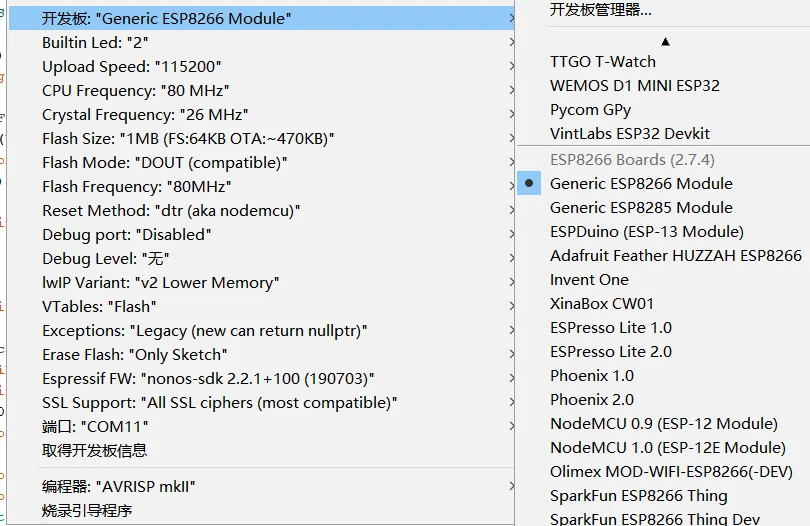810x526 pixels.
Task: Open Reset Method dtr nodemcu submenu
Action: (261, 211)
